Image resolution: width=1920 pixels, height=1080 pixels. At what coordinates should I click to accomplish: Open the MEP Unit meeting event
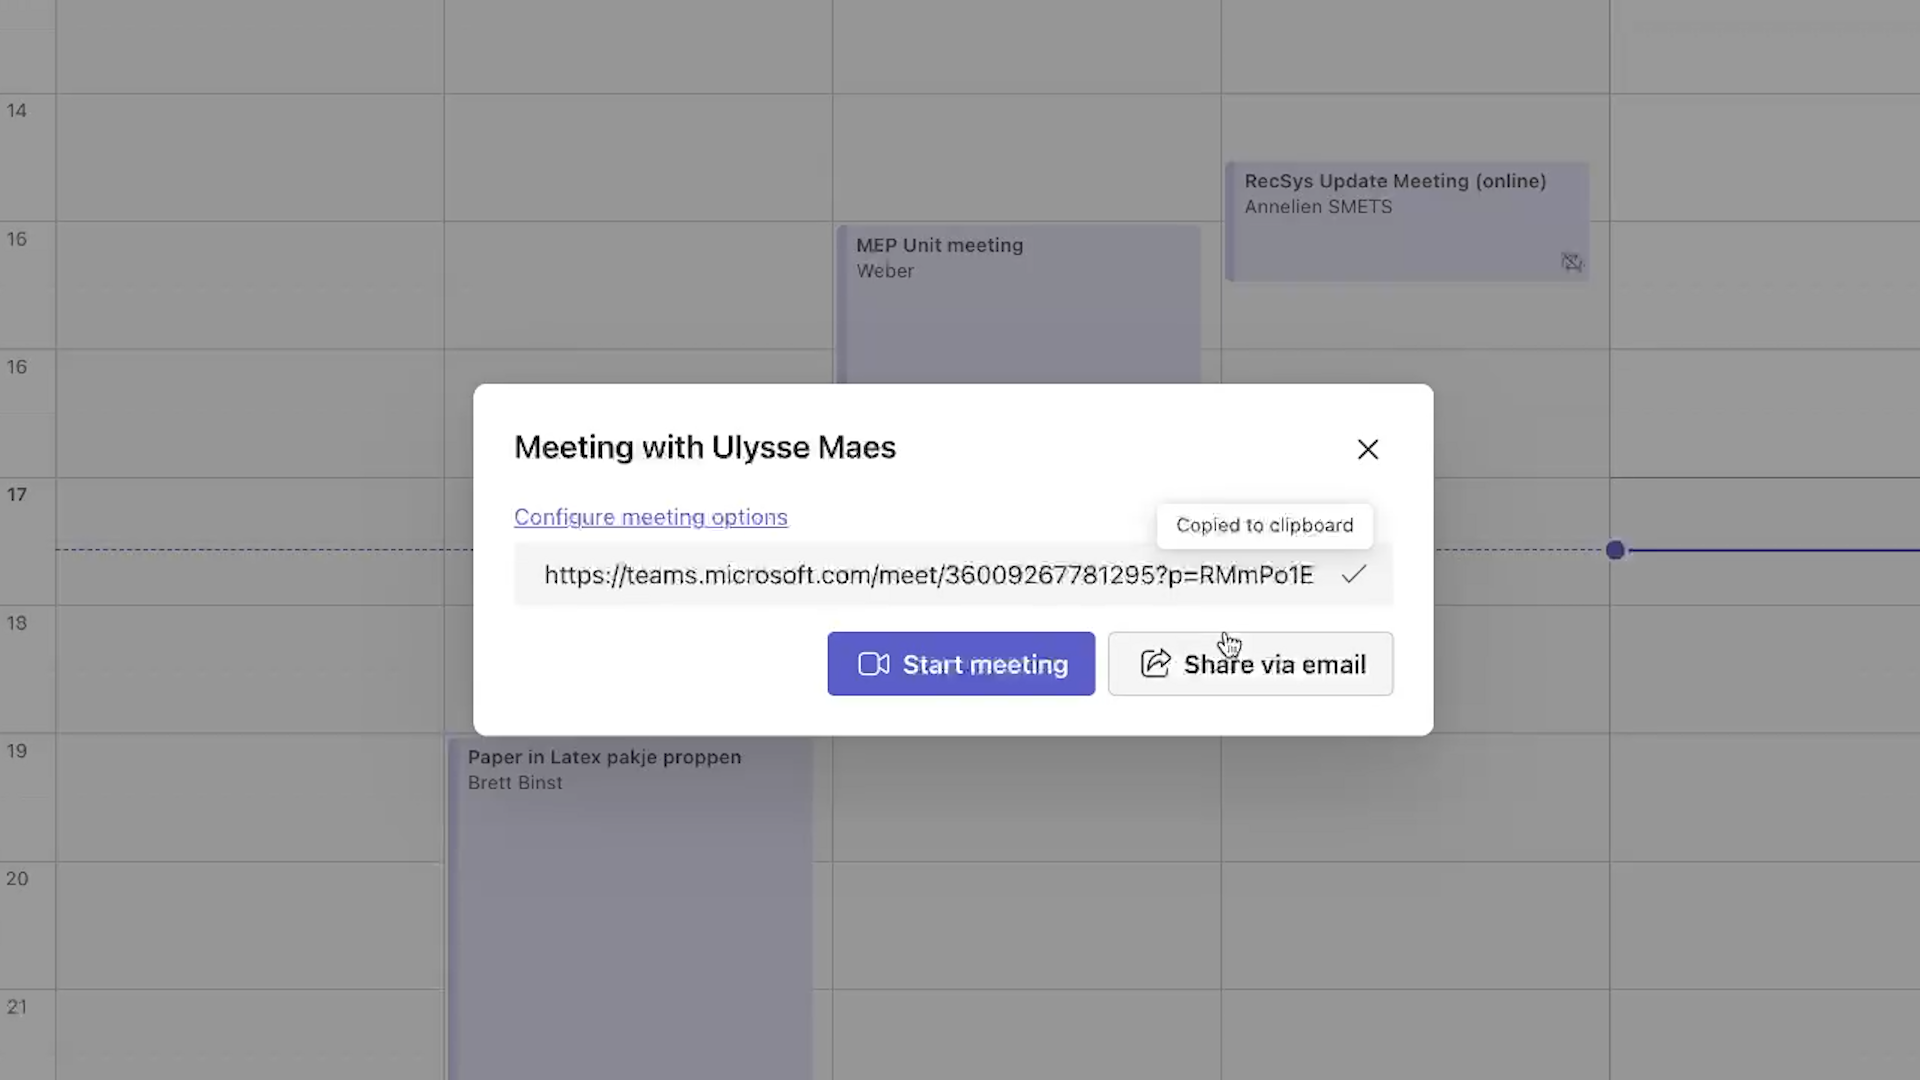pyautogui.click(x=939, y=246)
